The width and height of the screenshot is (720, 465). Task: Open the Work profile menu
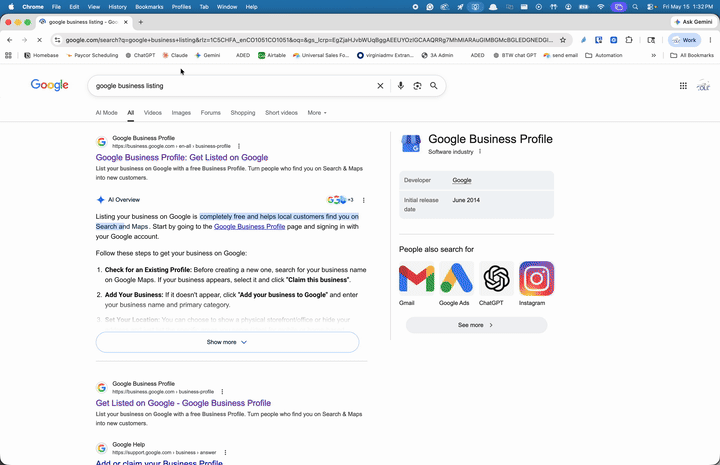[684, 40]
